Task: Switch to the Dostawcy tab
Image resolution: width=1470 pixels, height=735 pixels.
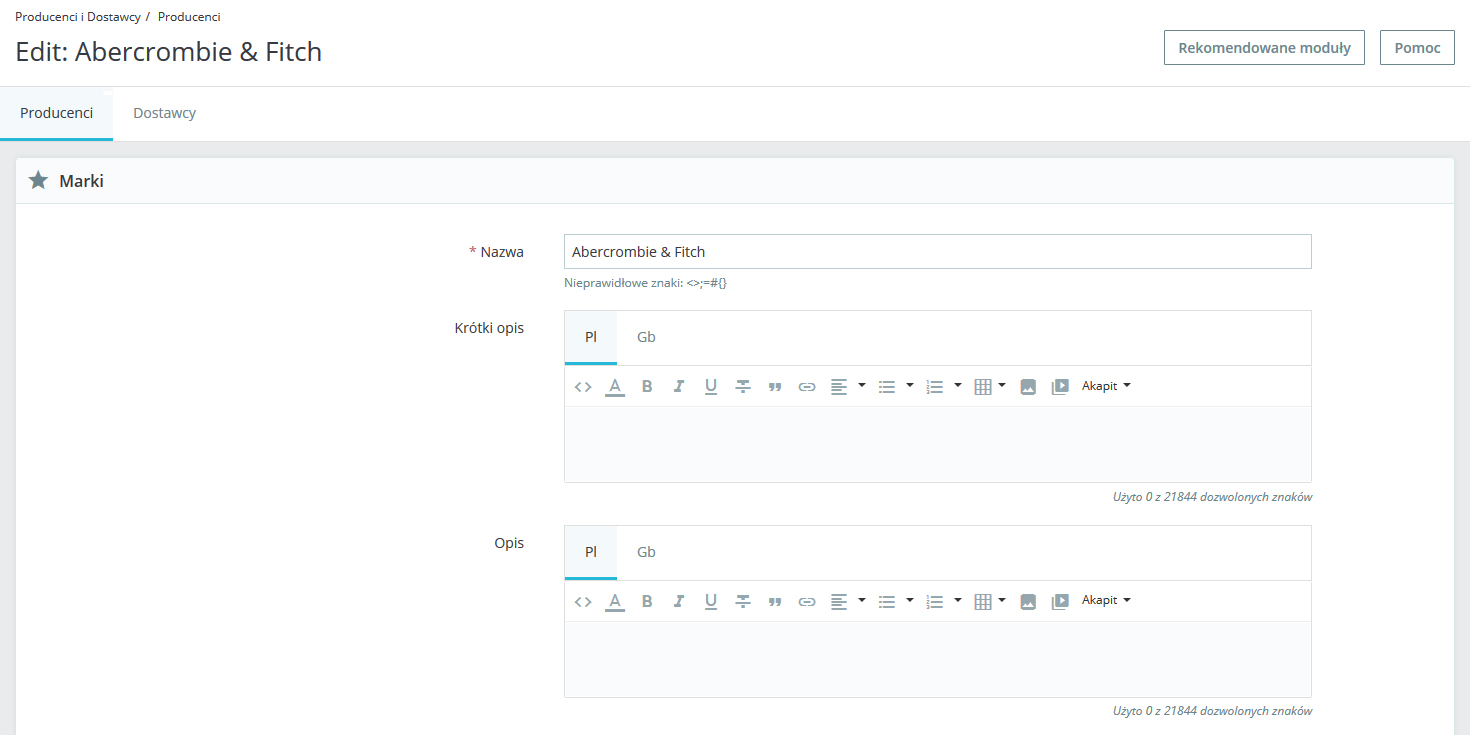Action: [164, 113]
